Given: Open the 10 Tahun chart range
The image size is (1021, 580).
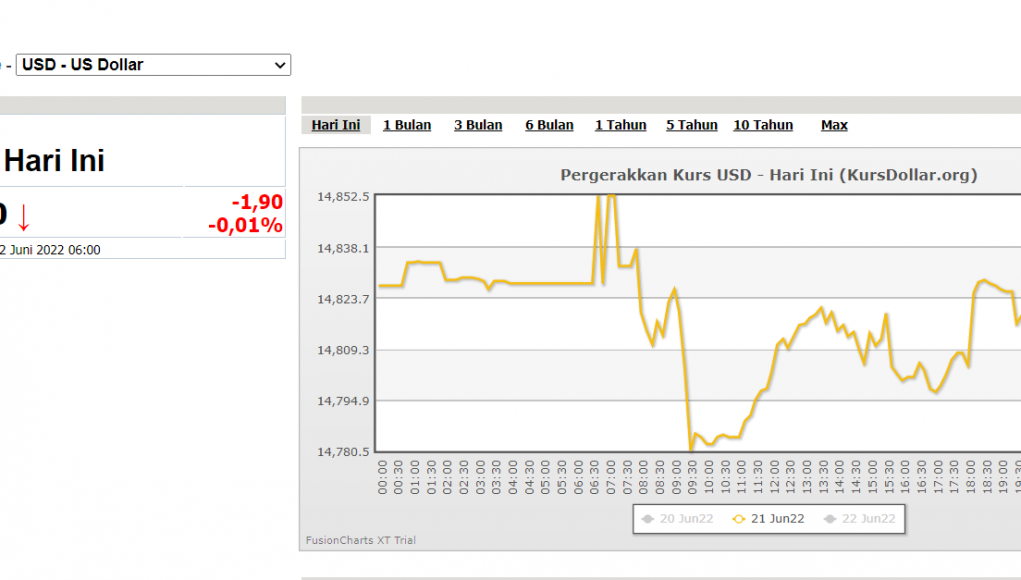Looking at the screenshot, I should 763,125.
